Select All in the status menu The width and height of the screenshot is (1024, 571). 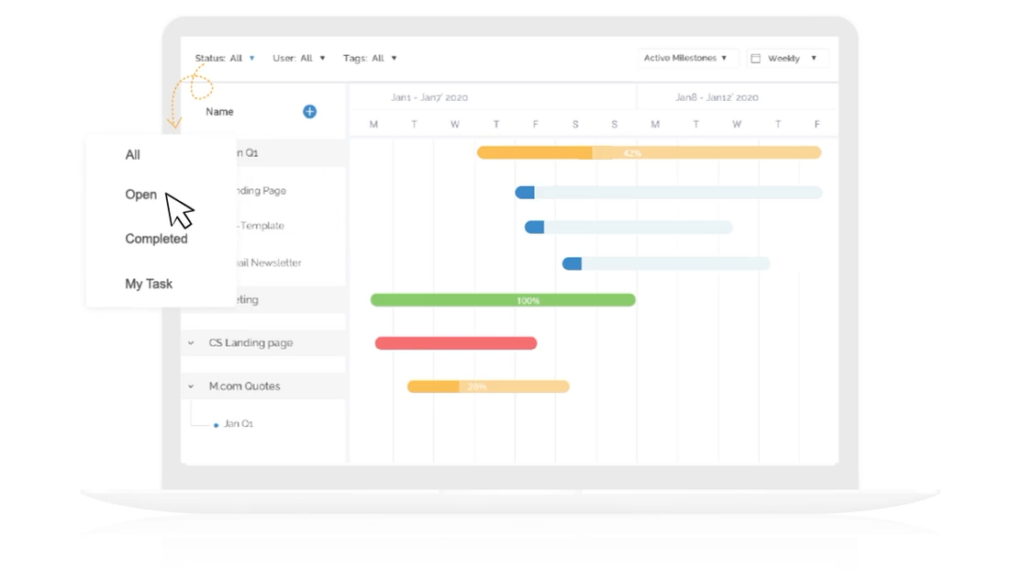coord(133,155)
